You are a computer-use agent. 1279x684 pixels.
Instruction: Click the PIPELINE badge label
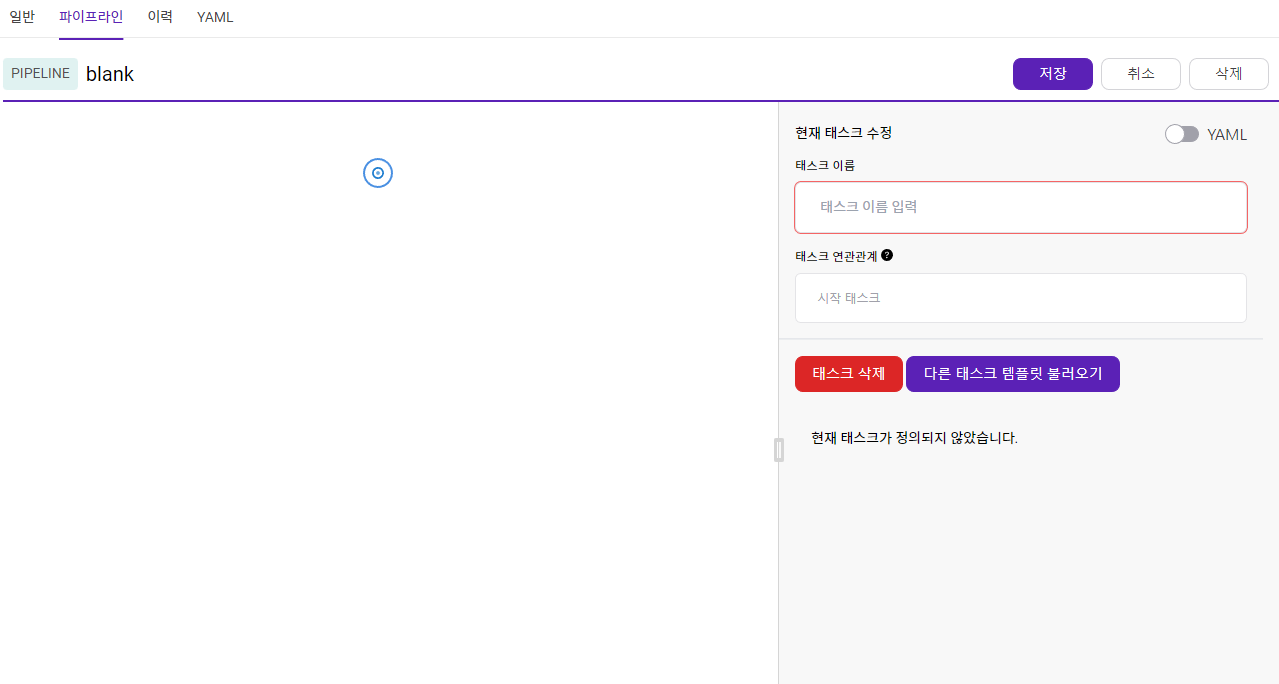pyautogui.click(x=41, y=74)
